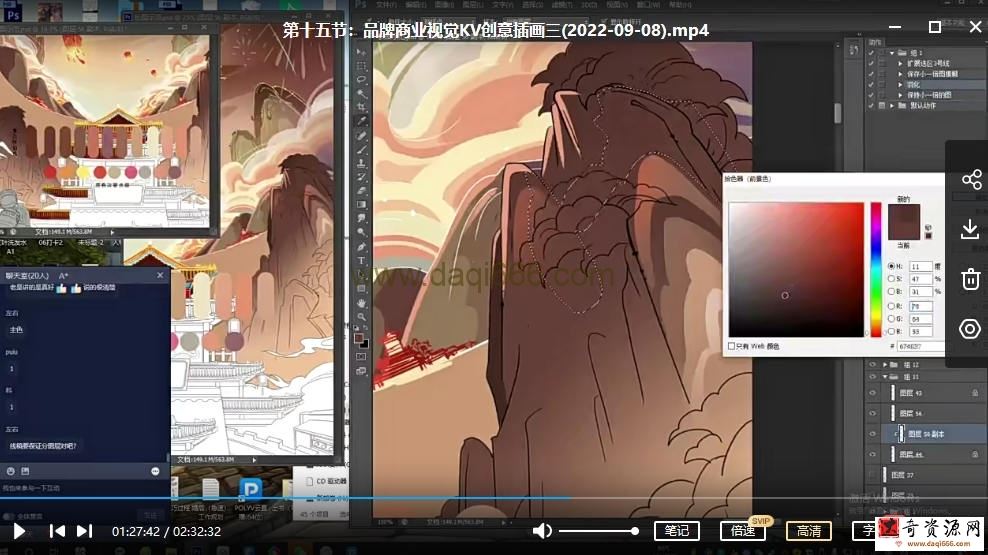The image size is (988, 555).
Task: Select the Hand tool
Action: [x=362, y=303]
